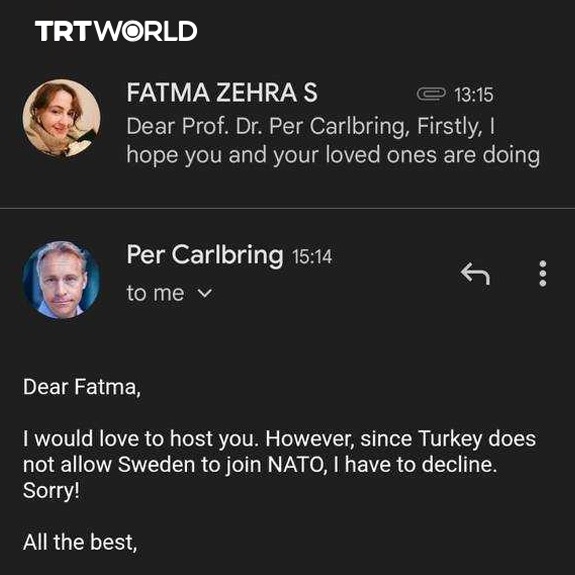Click the "to me" recipient label
The width and height of the screenshot is (575, 575).
click(155, 293)
